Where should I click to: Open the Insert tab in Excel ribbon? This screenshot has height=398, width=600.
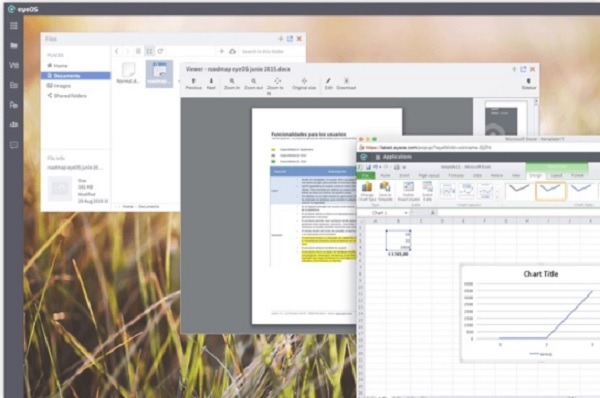click(404, 175)
